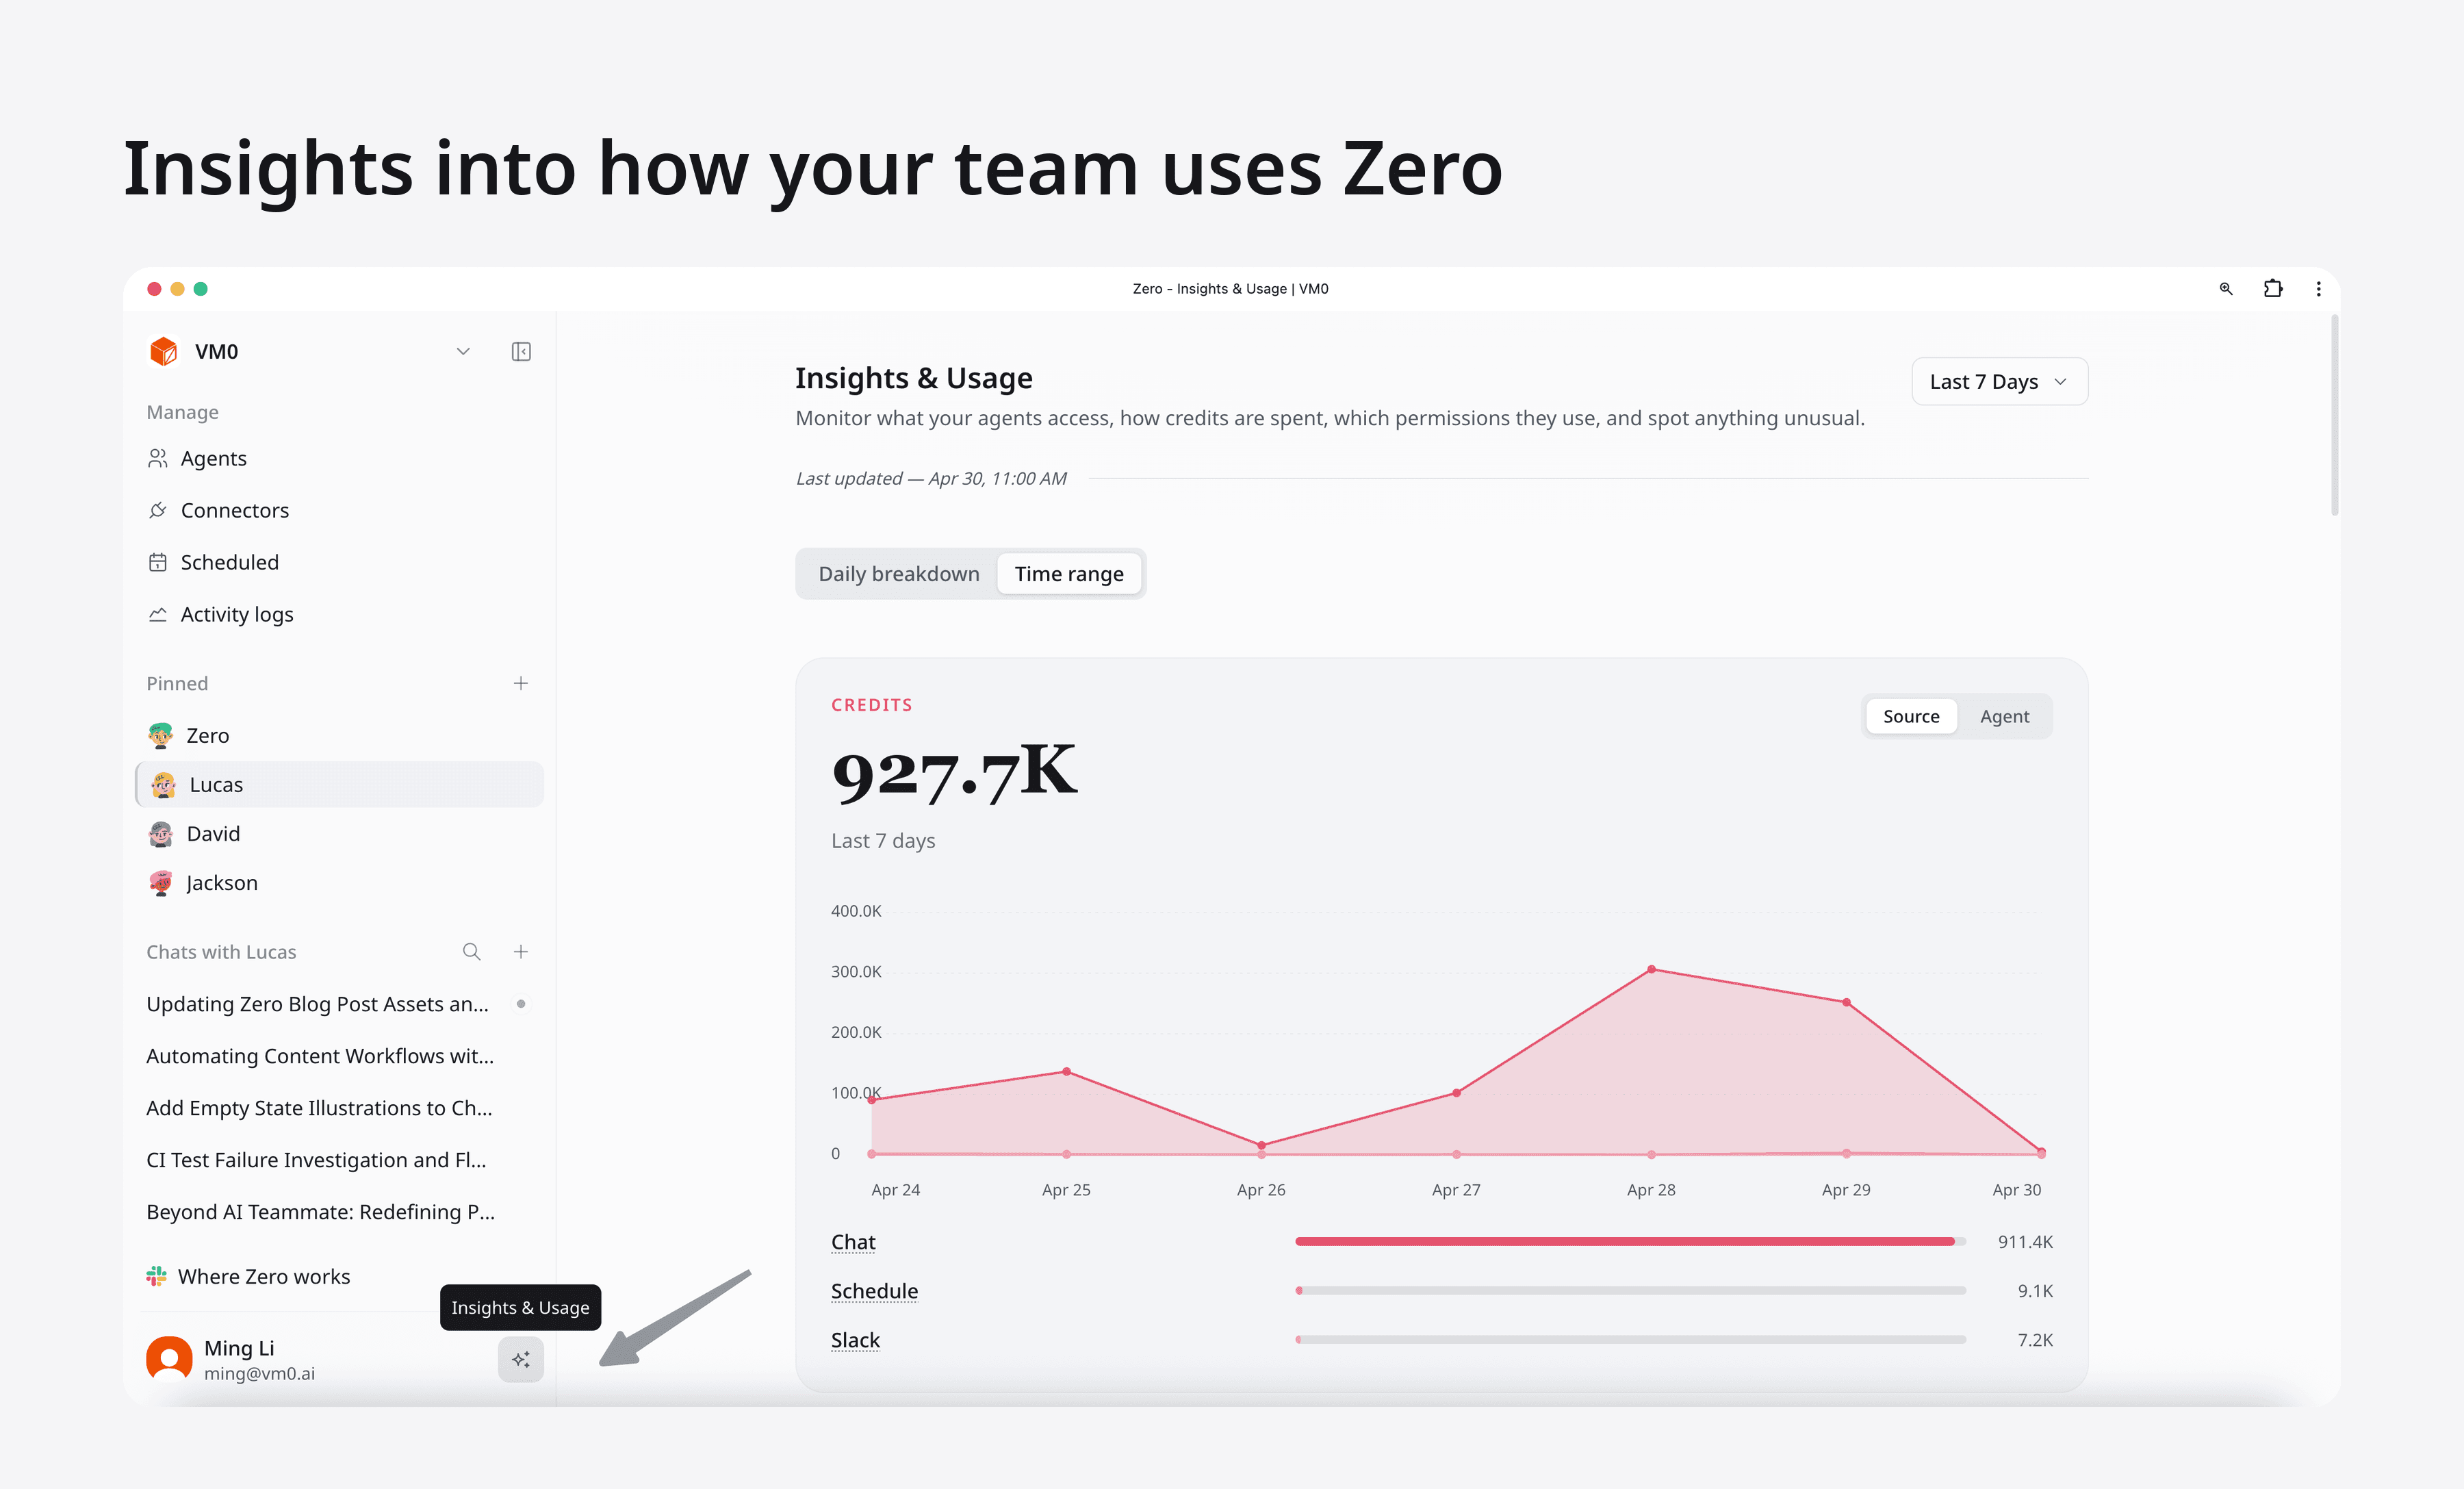Click the search icon beside Chats with Lucas
Viewport: 2464px width, 1489px height.
471,952
